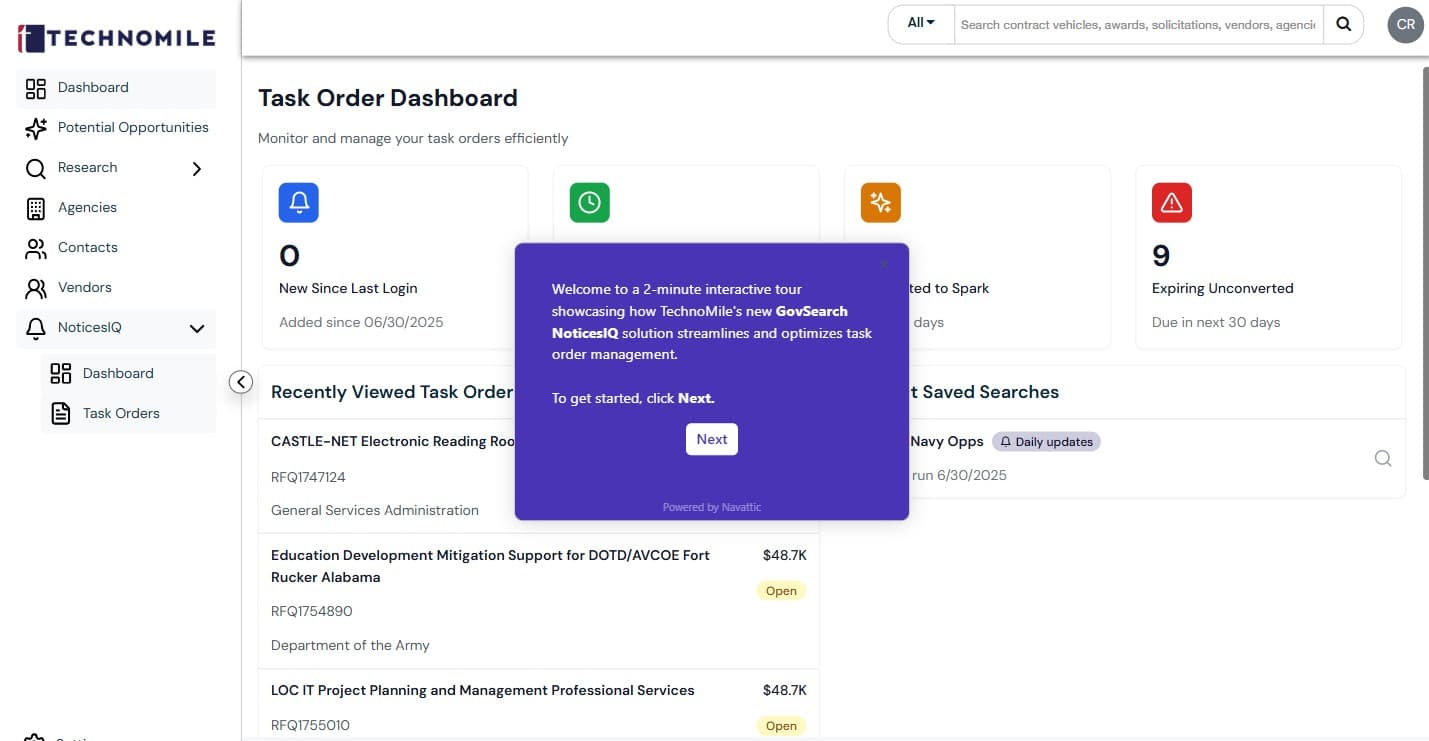Click in the search contract vehicles field
Screen dimensions: 1429x741
point(1140,24)
